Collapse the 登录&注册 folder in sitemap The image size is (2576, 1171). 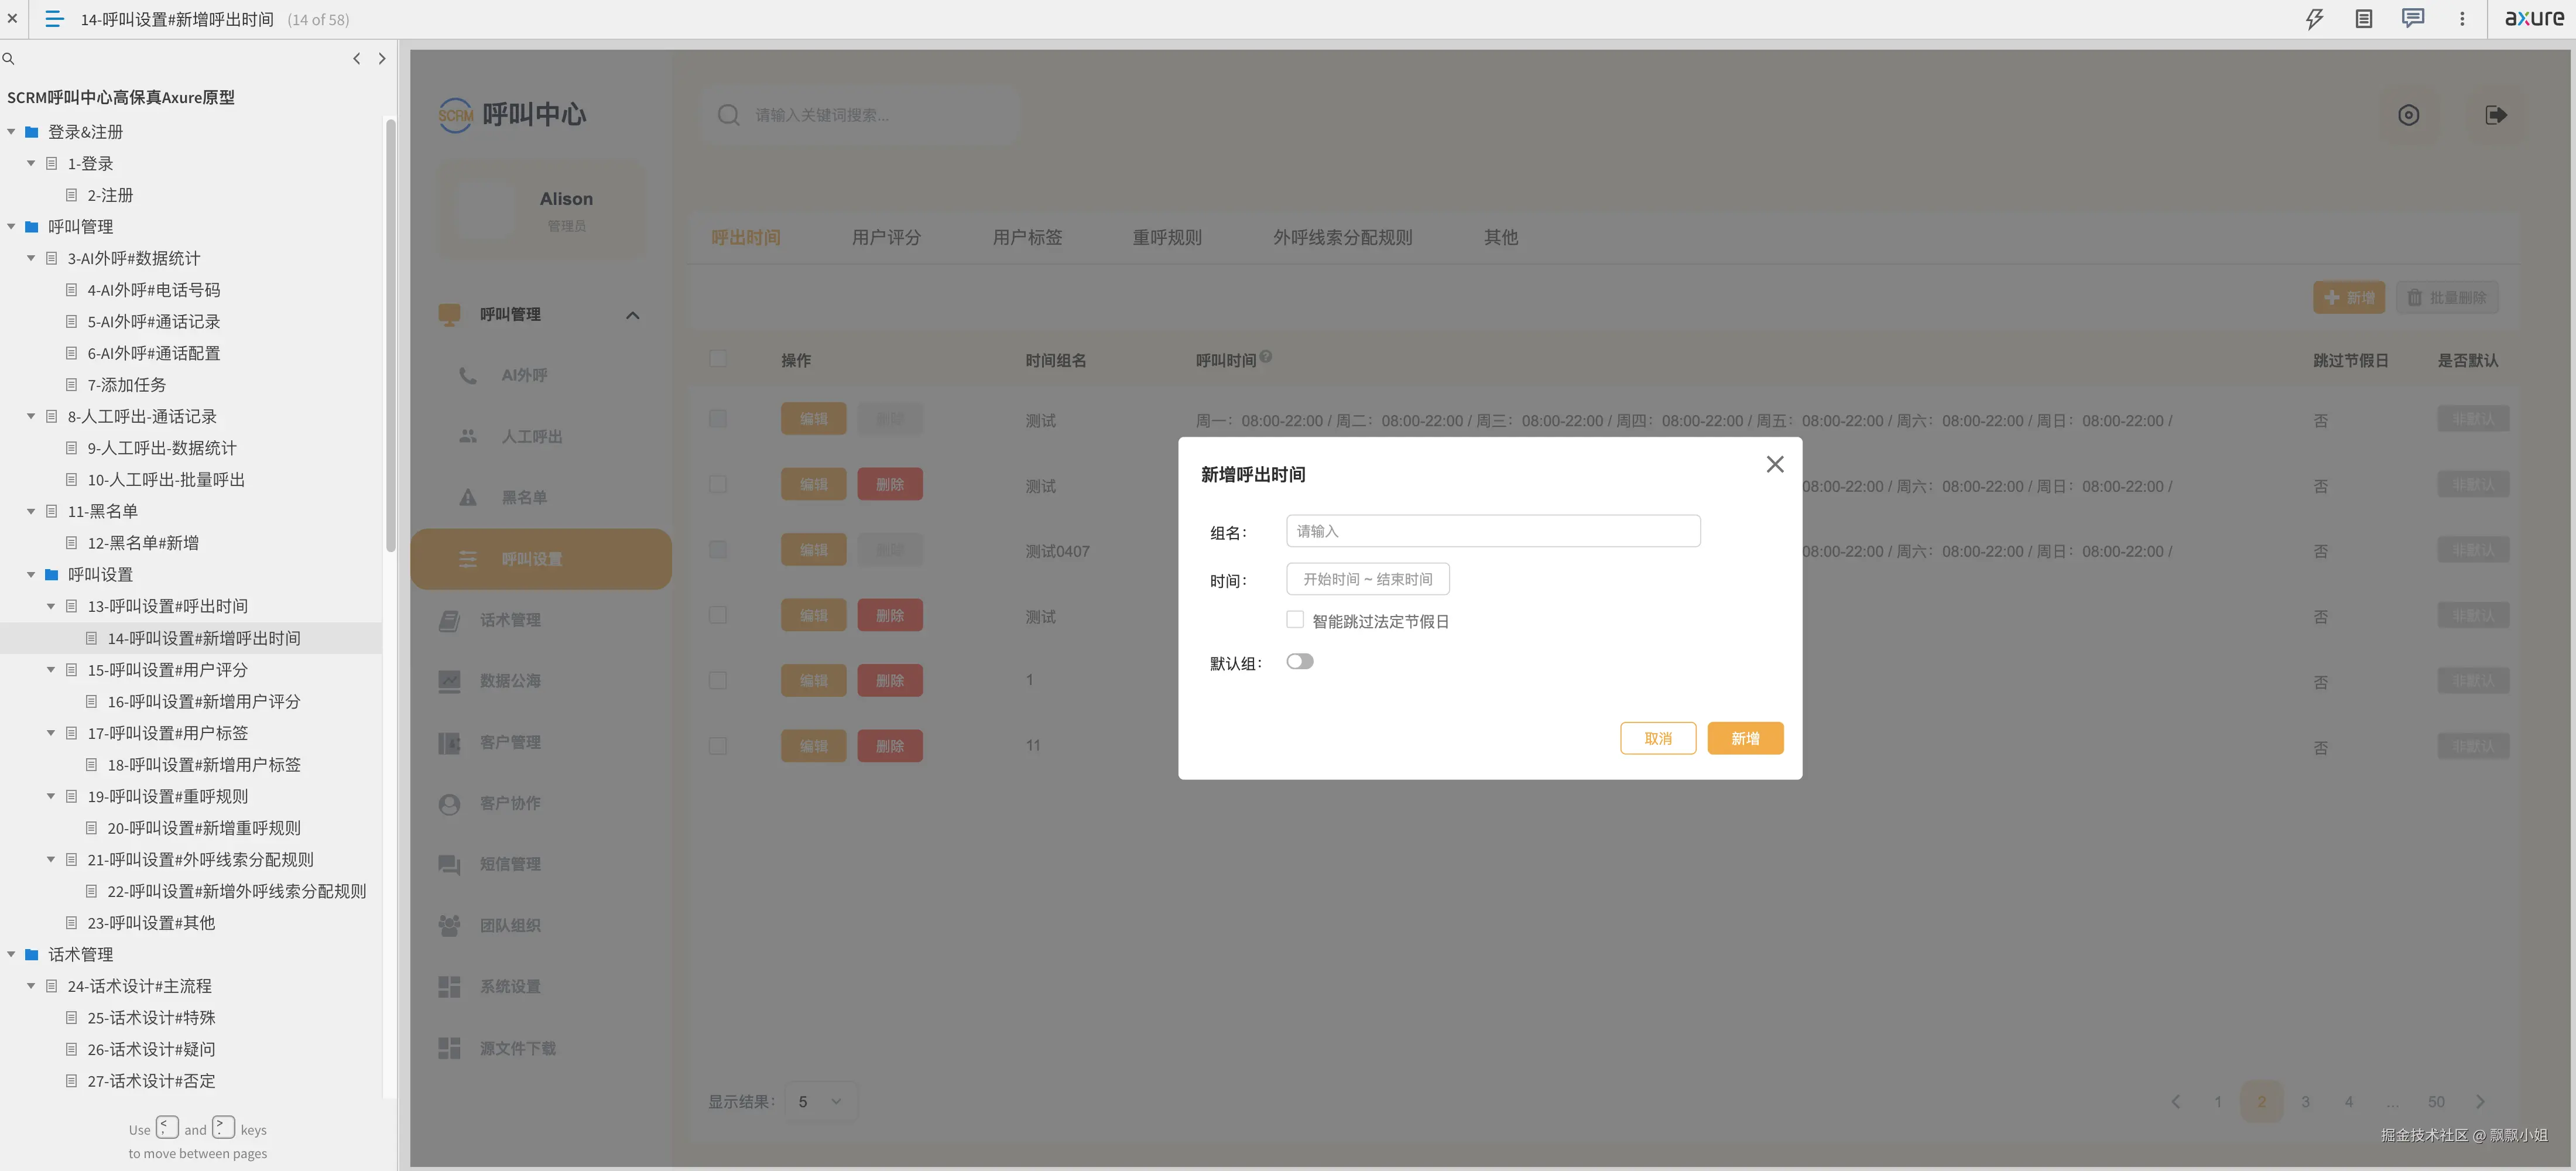tap(12, 132)
